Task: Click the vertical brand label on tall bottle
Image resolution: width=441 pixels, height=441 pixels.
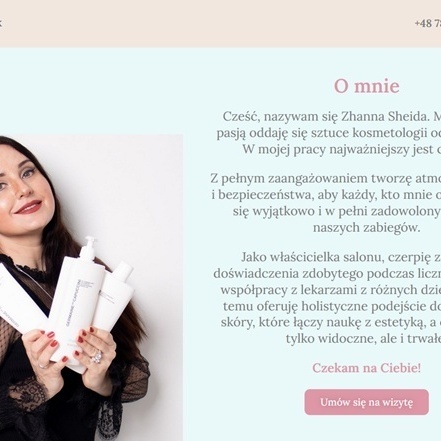Action: [x=73, y=302]
